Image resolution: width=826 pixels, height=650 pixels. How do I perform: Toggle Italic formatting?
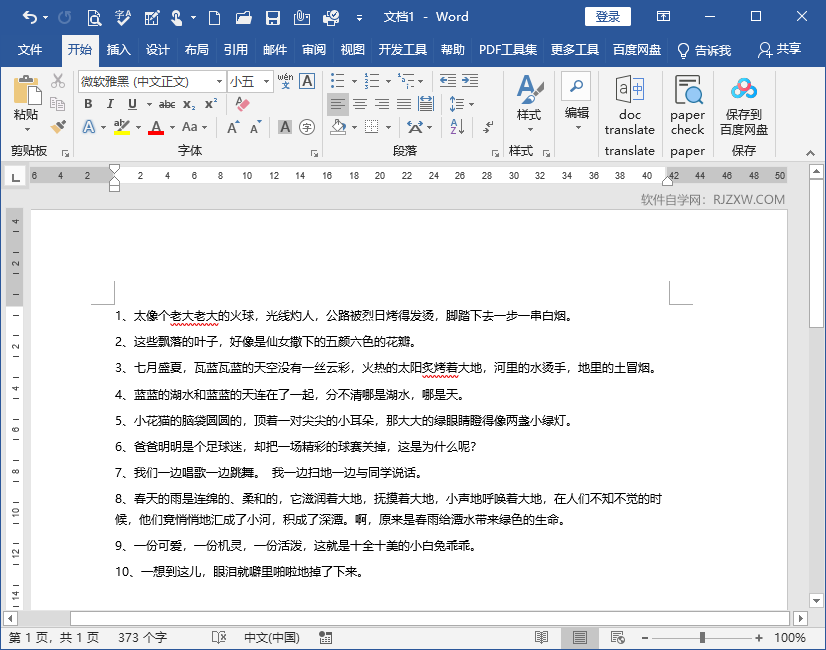(110, 104)
